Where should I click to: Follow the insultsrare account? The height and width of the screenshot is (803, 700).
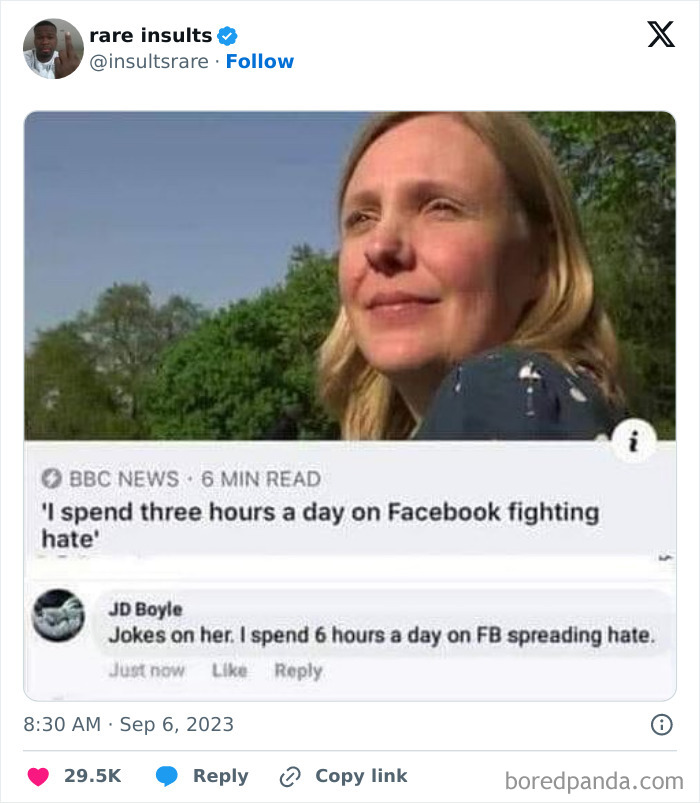tap(260, 62)
